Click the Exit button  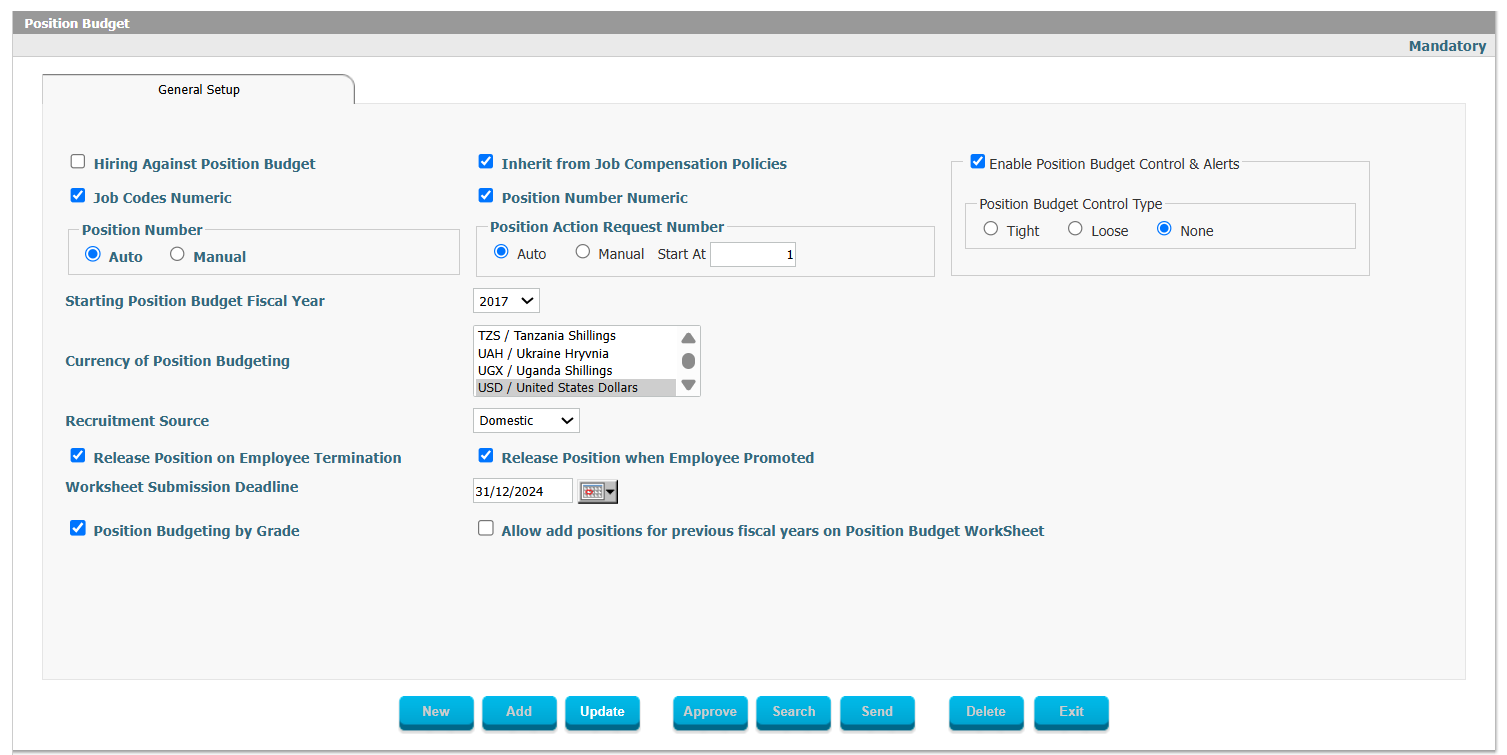[x=1071, y=712]
